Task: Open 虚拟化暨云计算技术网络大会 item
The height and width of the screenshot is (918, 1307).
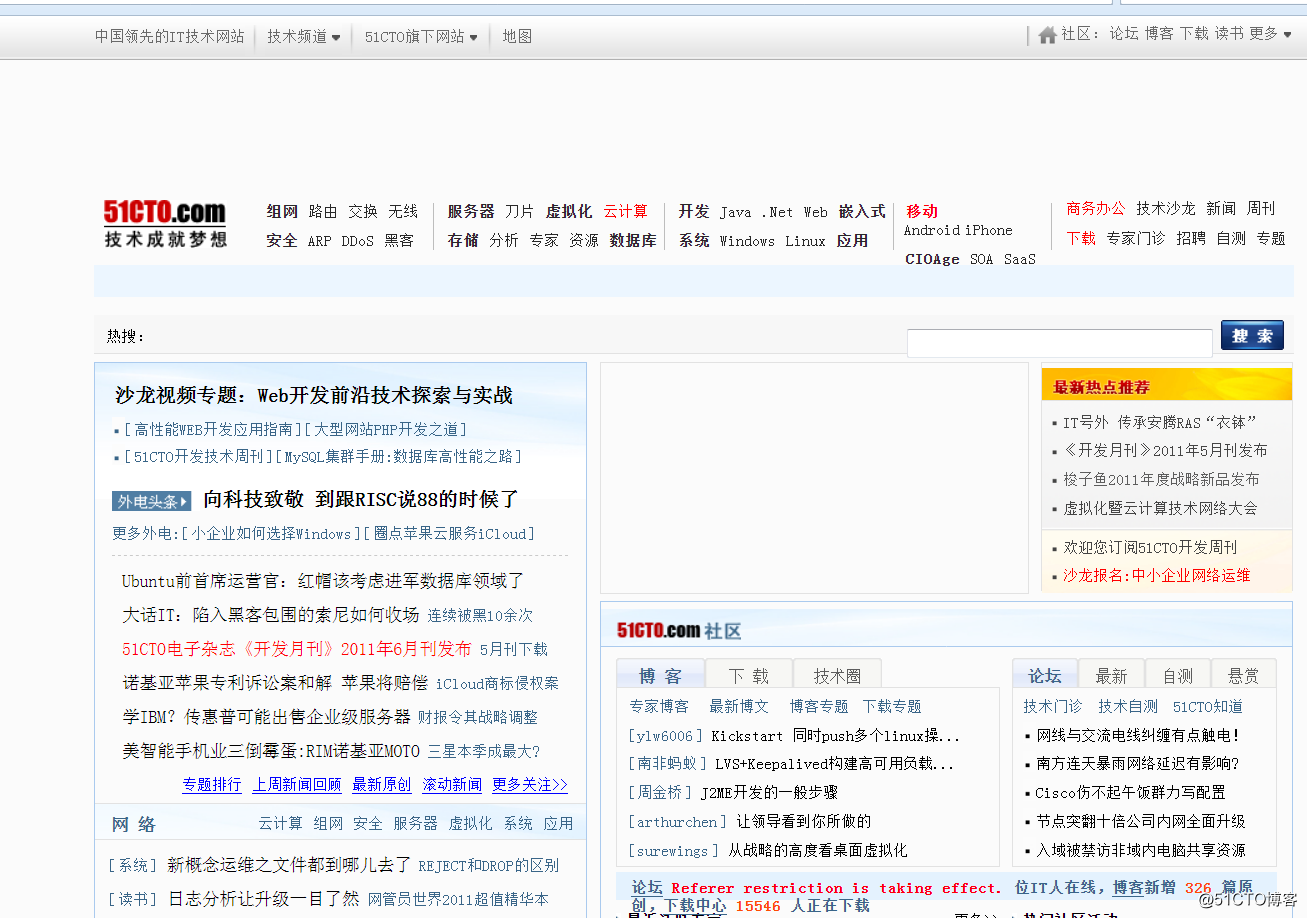Action: point(1160,508)
